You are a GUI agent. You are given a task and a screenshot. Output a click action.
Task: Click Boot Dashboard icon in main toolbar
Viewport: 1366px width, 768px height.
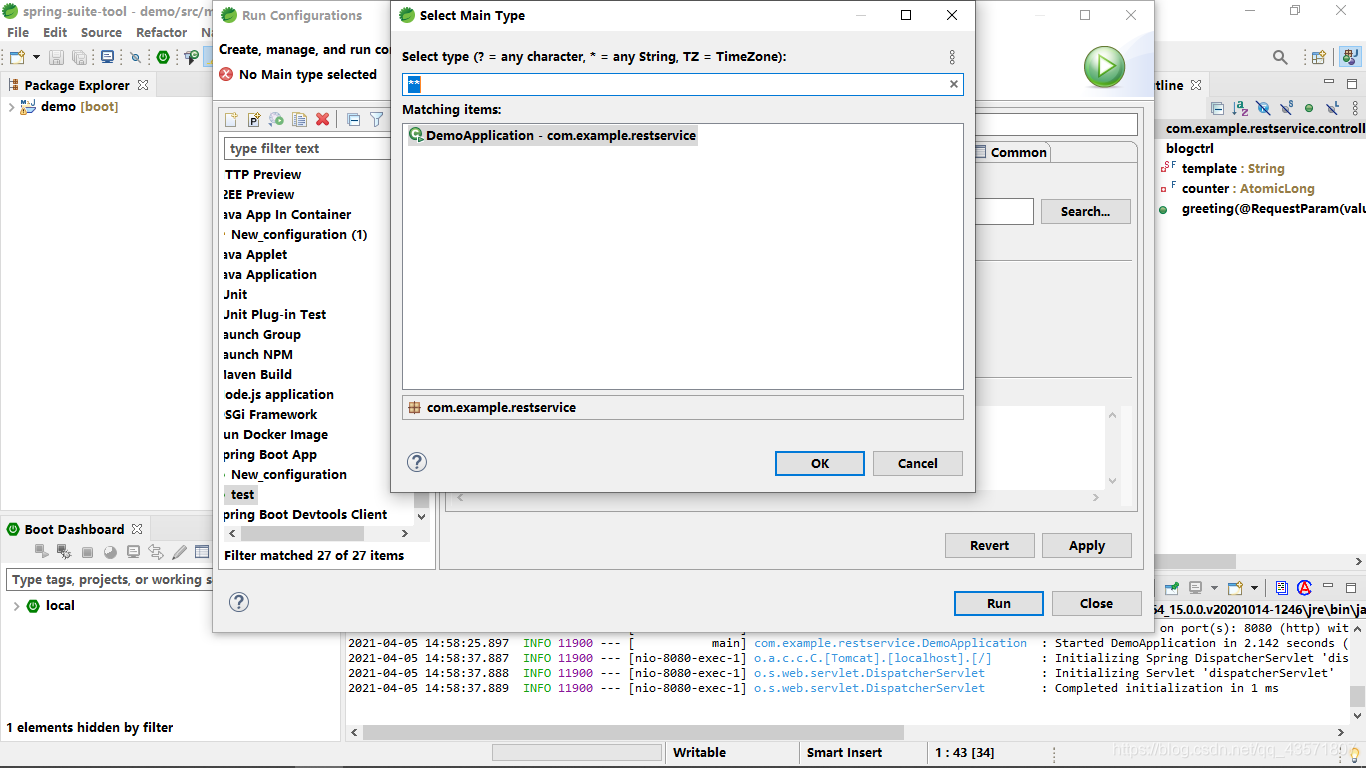tap(163, 57)
